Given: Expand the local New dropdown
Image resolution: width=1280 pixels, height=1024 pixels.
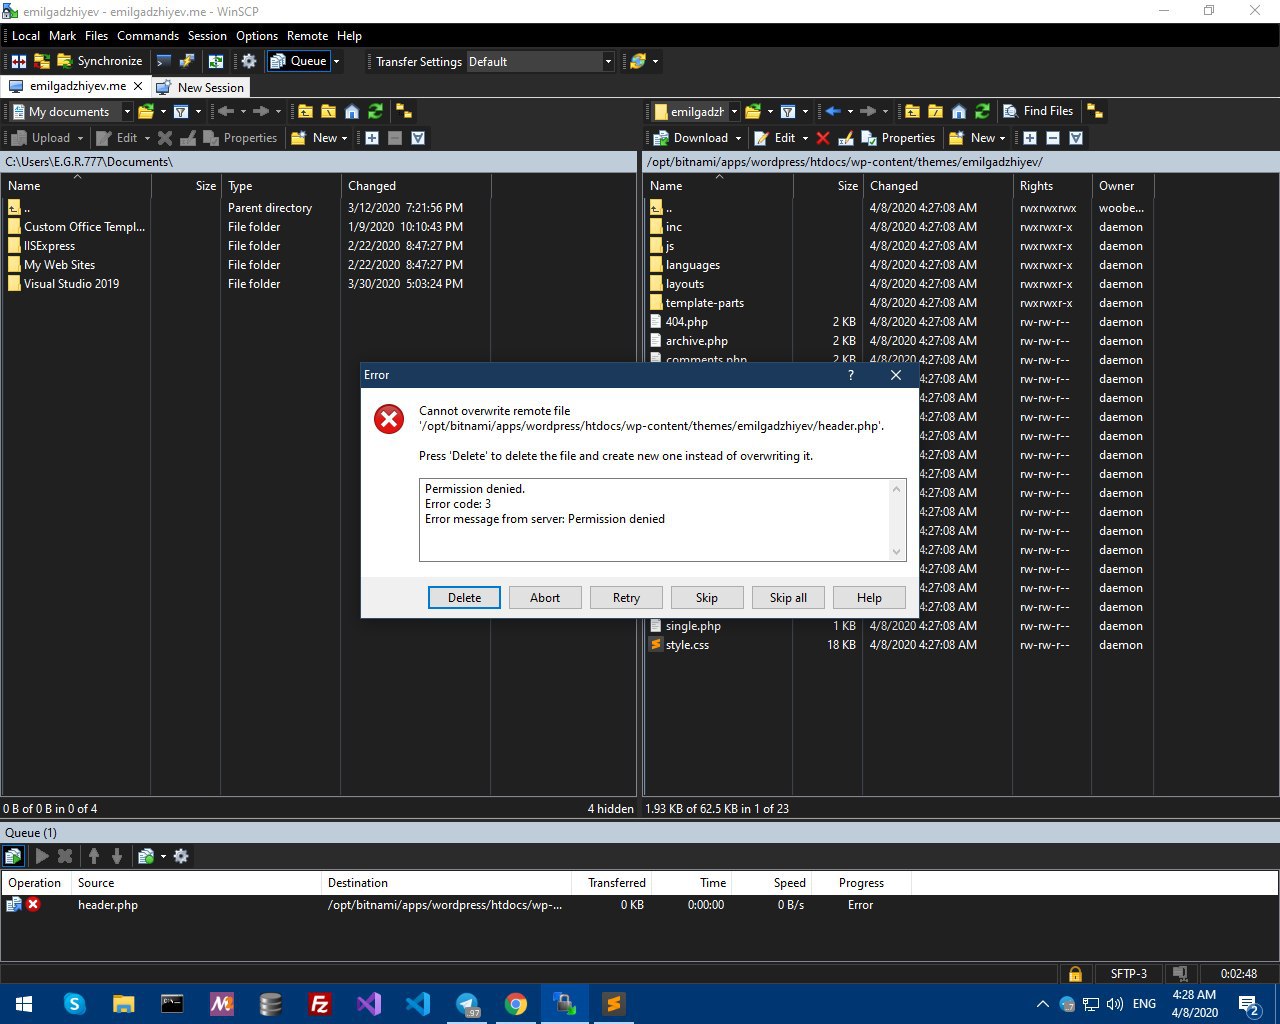Looking at the screenshot, I should click(345, 138).
